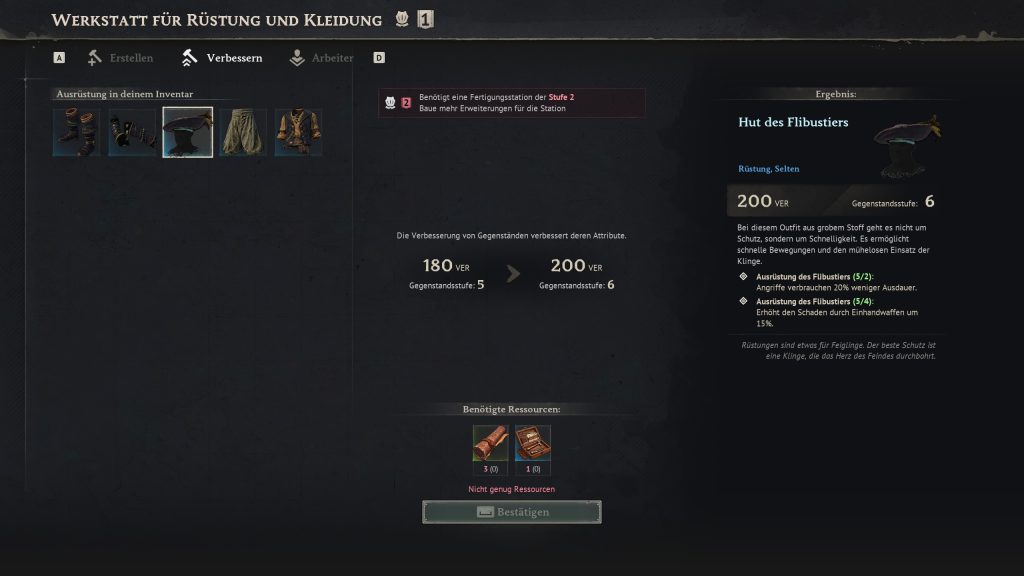Click the hat preview image in Ergebnis panel
Image resolution: width=1024 pixels, height=576 pixels.
(x=908, y=146)
